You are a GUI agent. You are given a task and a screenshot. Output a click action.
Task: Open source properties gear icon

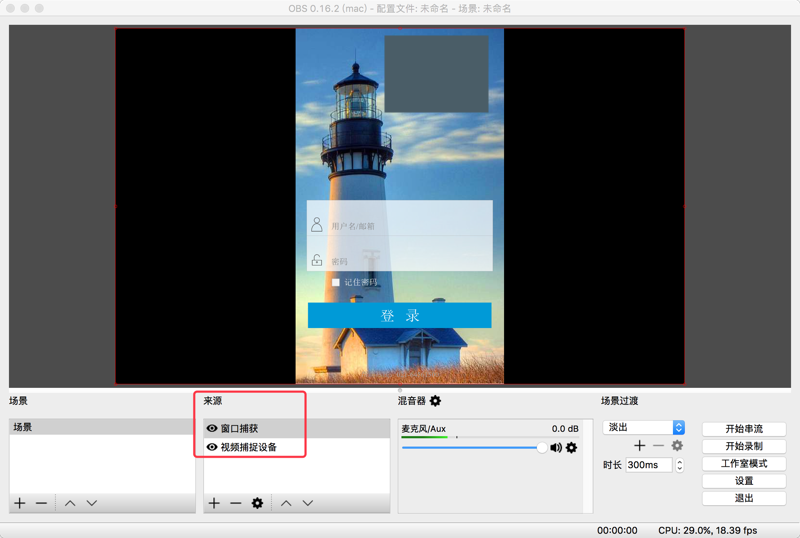257,503
